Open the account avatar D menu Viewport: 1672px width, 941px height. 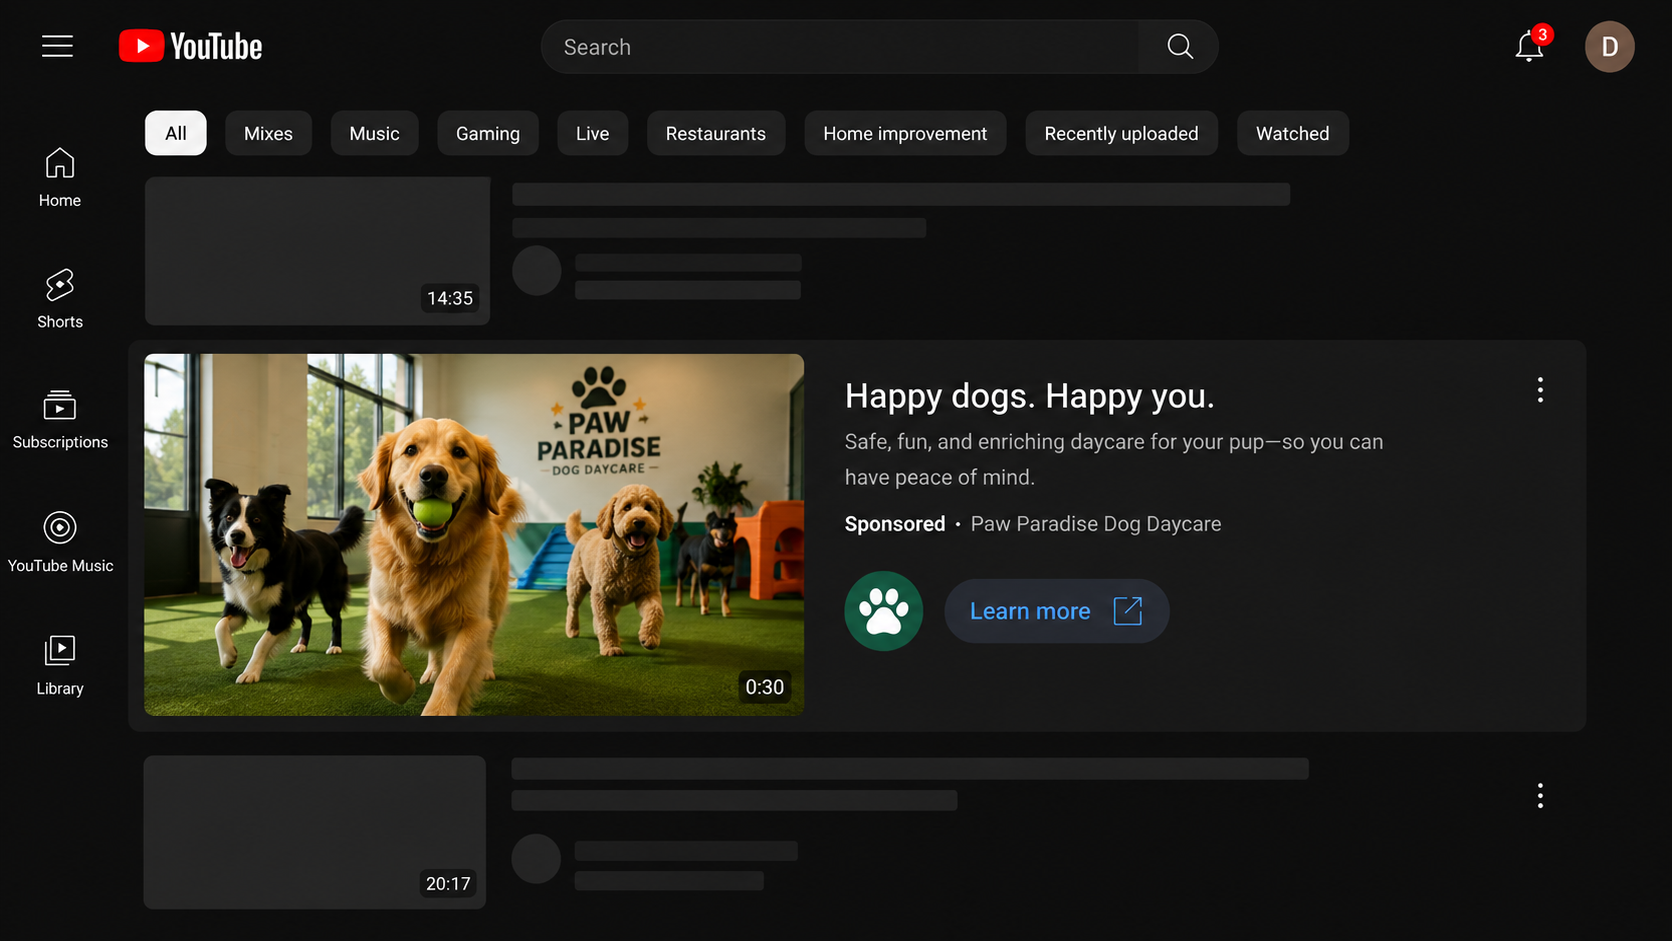point(1609,47)
